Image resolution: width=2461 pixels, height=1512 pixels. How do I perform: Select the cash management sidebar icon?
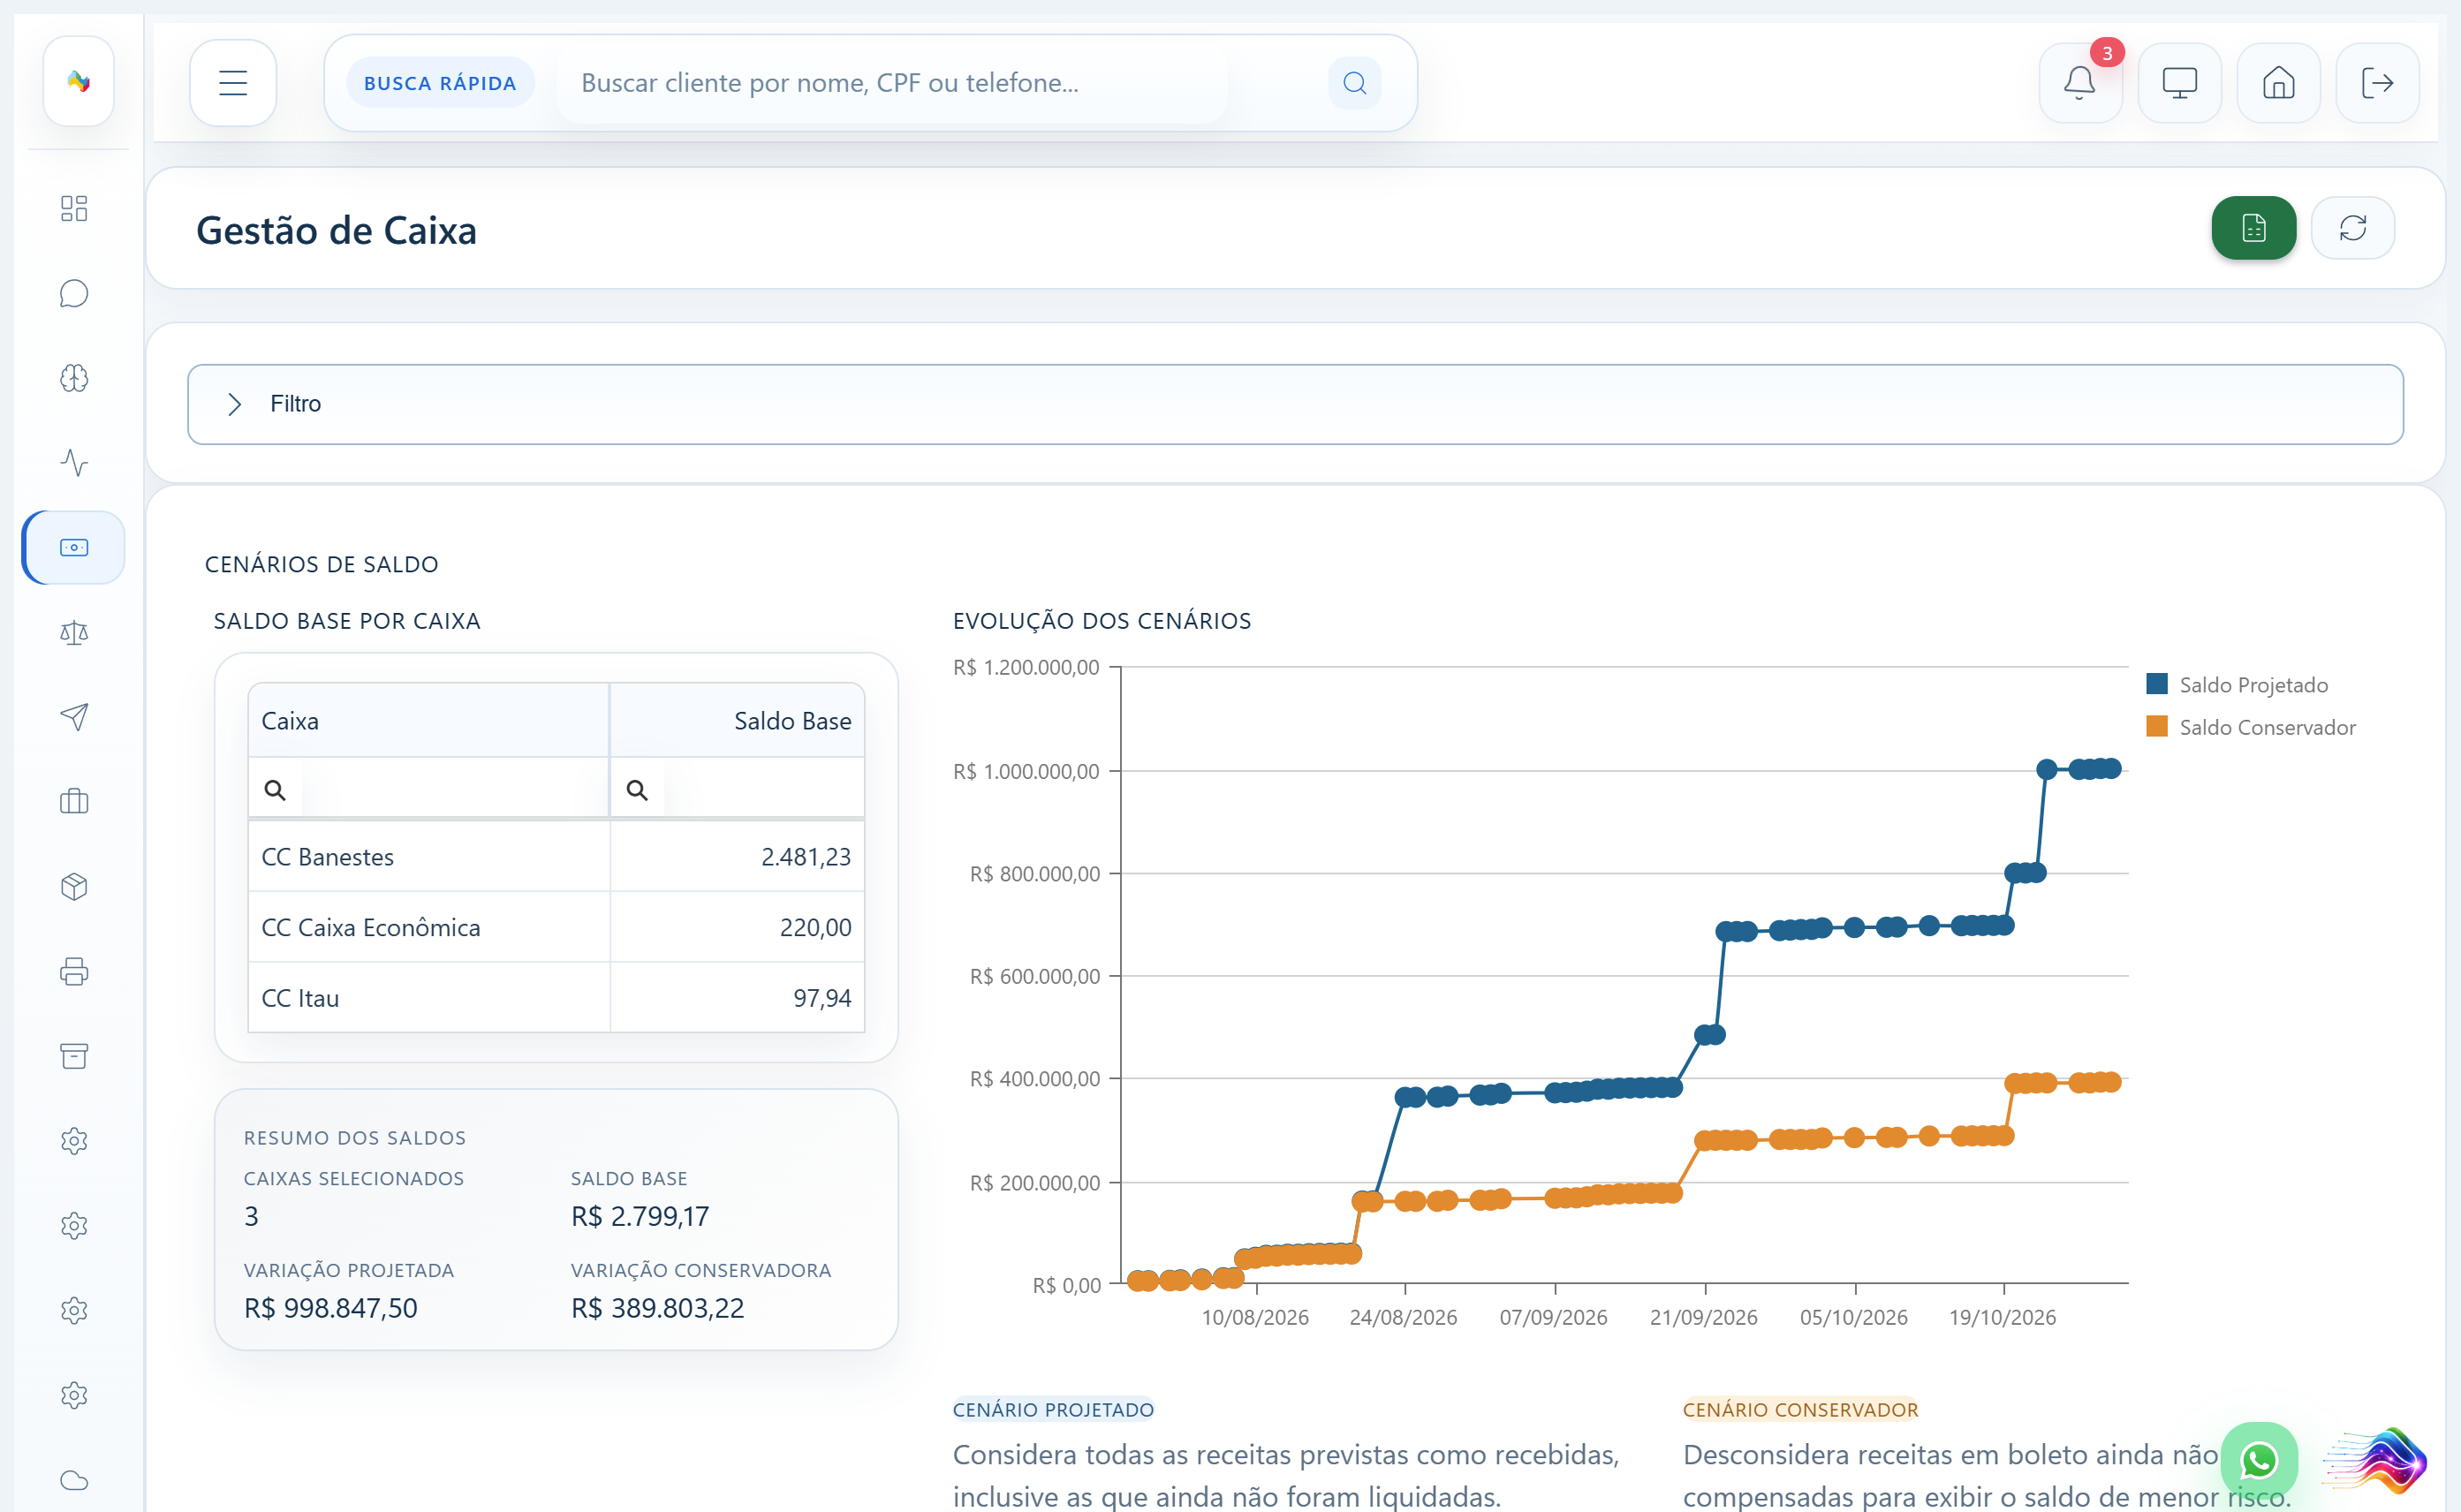pos(74,548)
